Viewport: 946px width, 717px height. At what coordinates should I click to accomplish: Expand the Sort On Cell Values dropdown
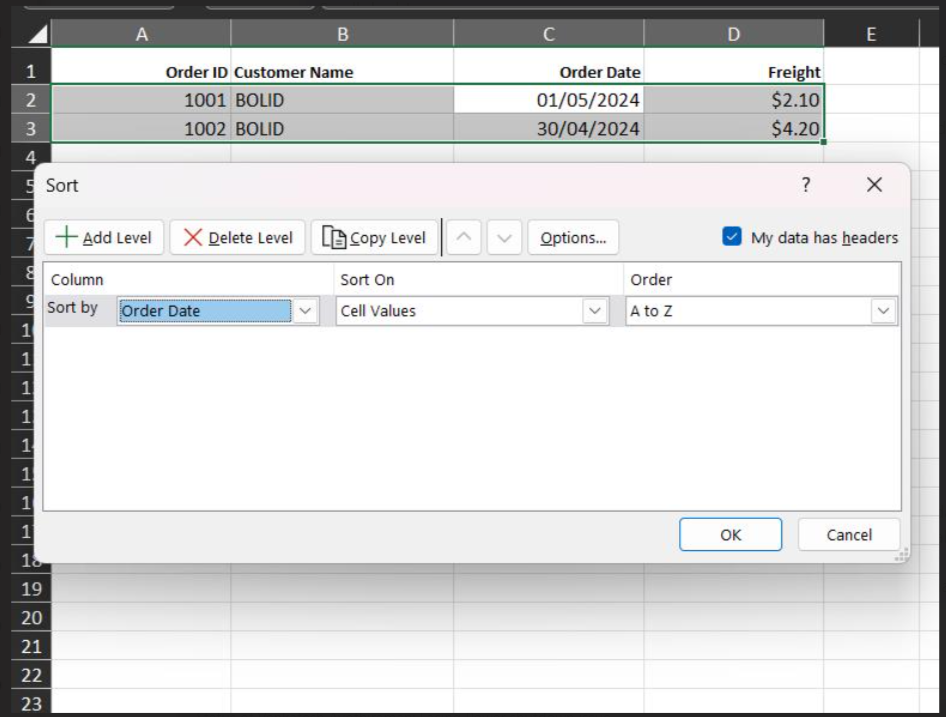[595, 311]
